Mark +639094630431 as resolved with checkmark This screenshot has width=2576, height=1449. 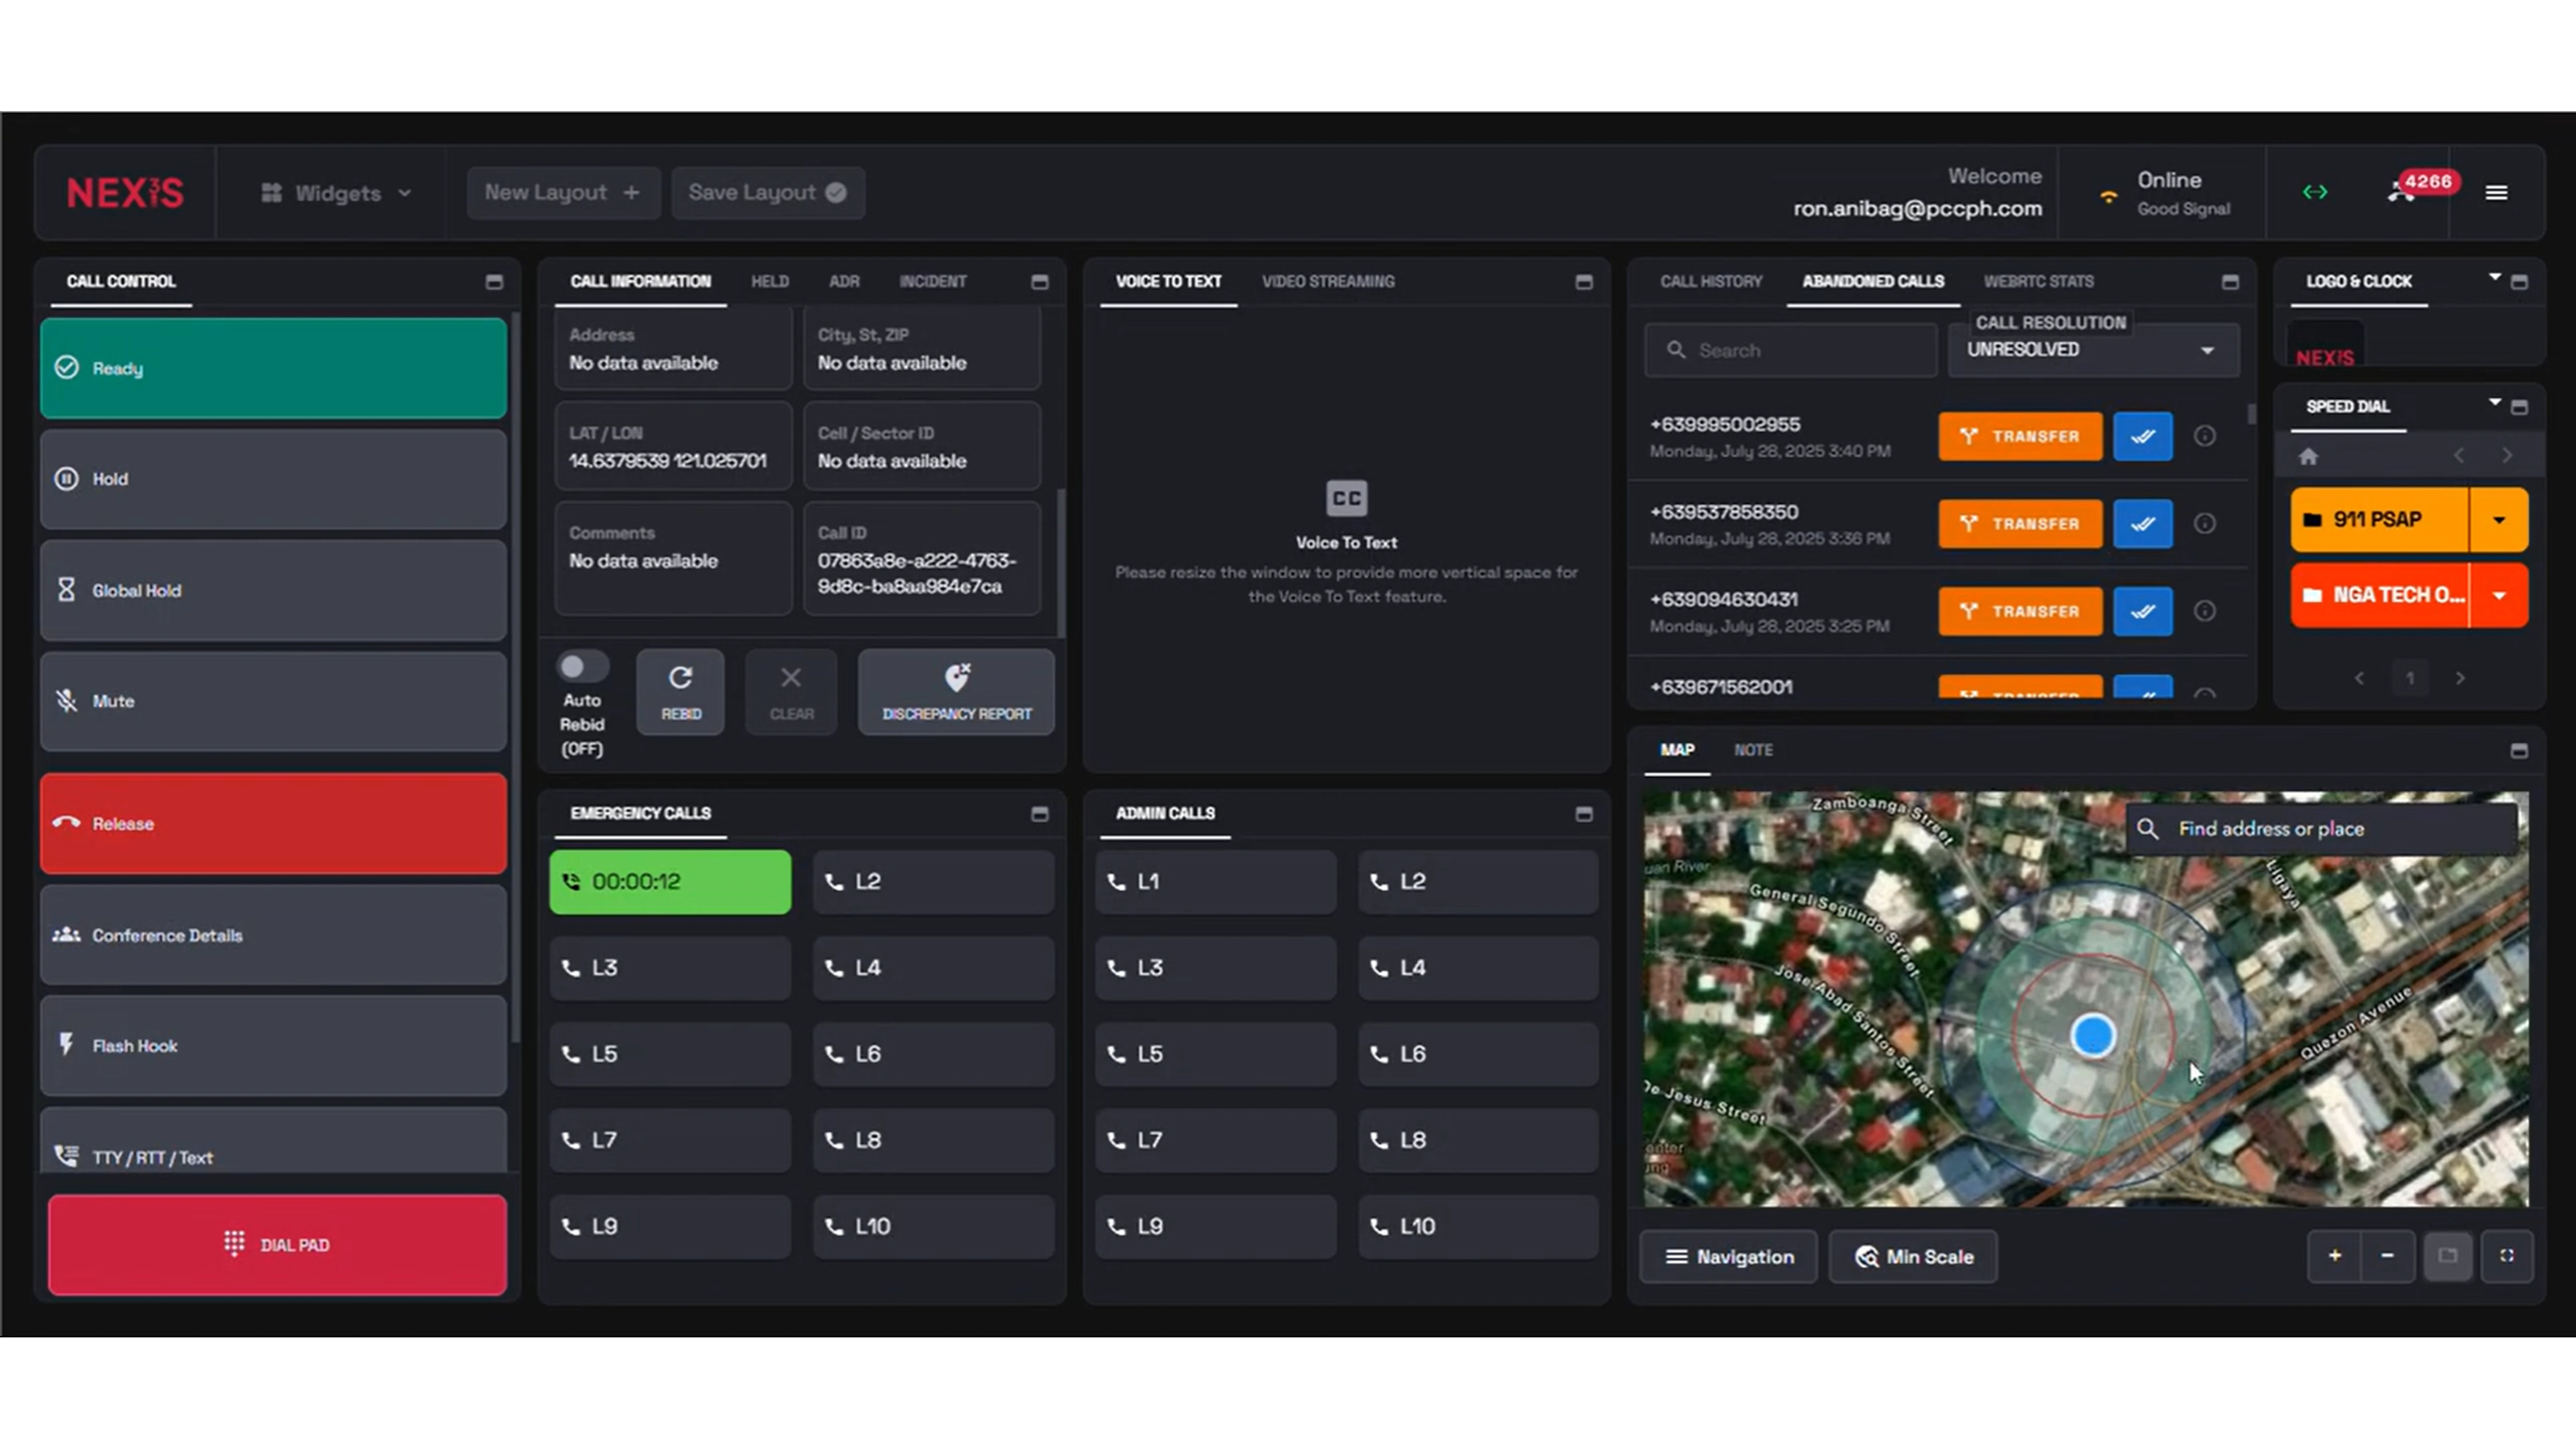[2142, 611]
